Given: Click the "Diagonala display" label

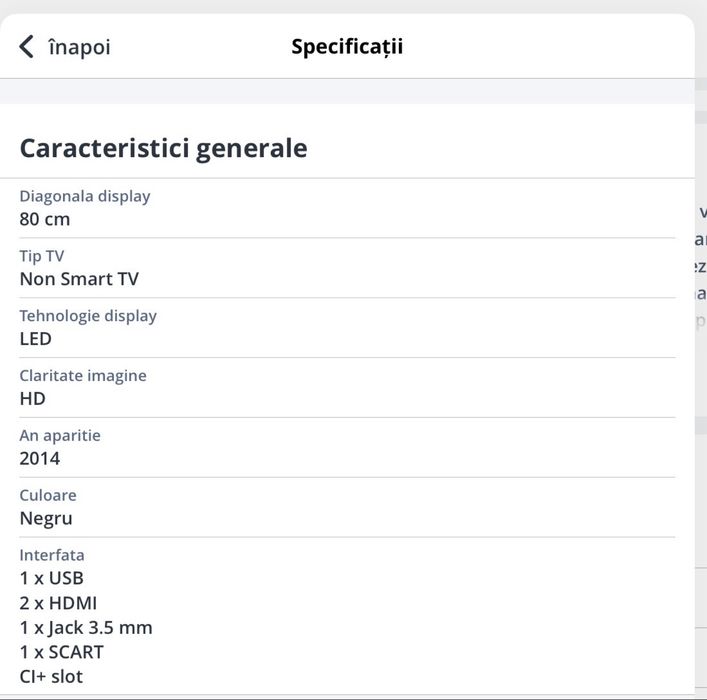Looking at the screenshot, I should (x=85, y=196).
